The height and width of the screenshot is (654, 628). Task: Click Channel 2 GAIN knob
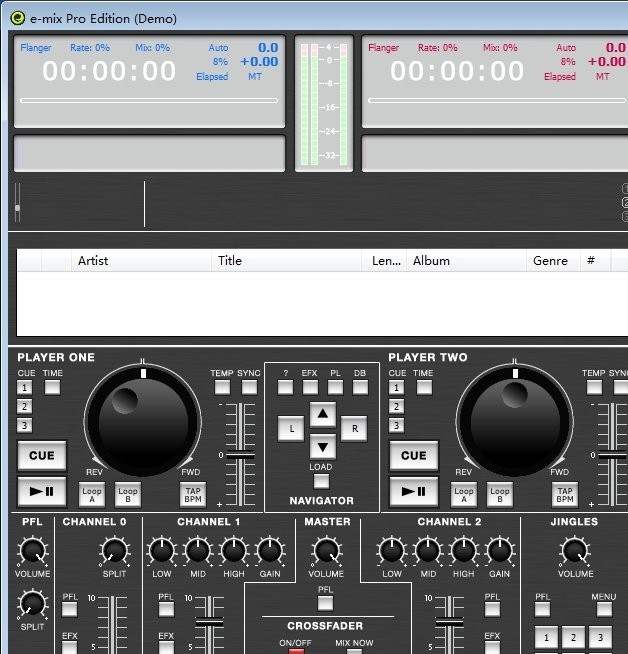(x=500, y=551)
